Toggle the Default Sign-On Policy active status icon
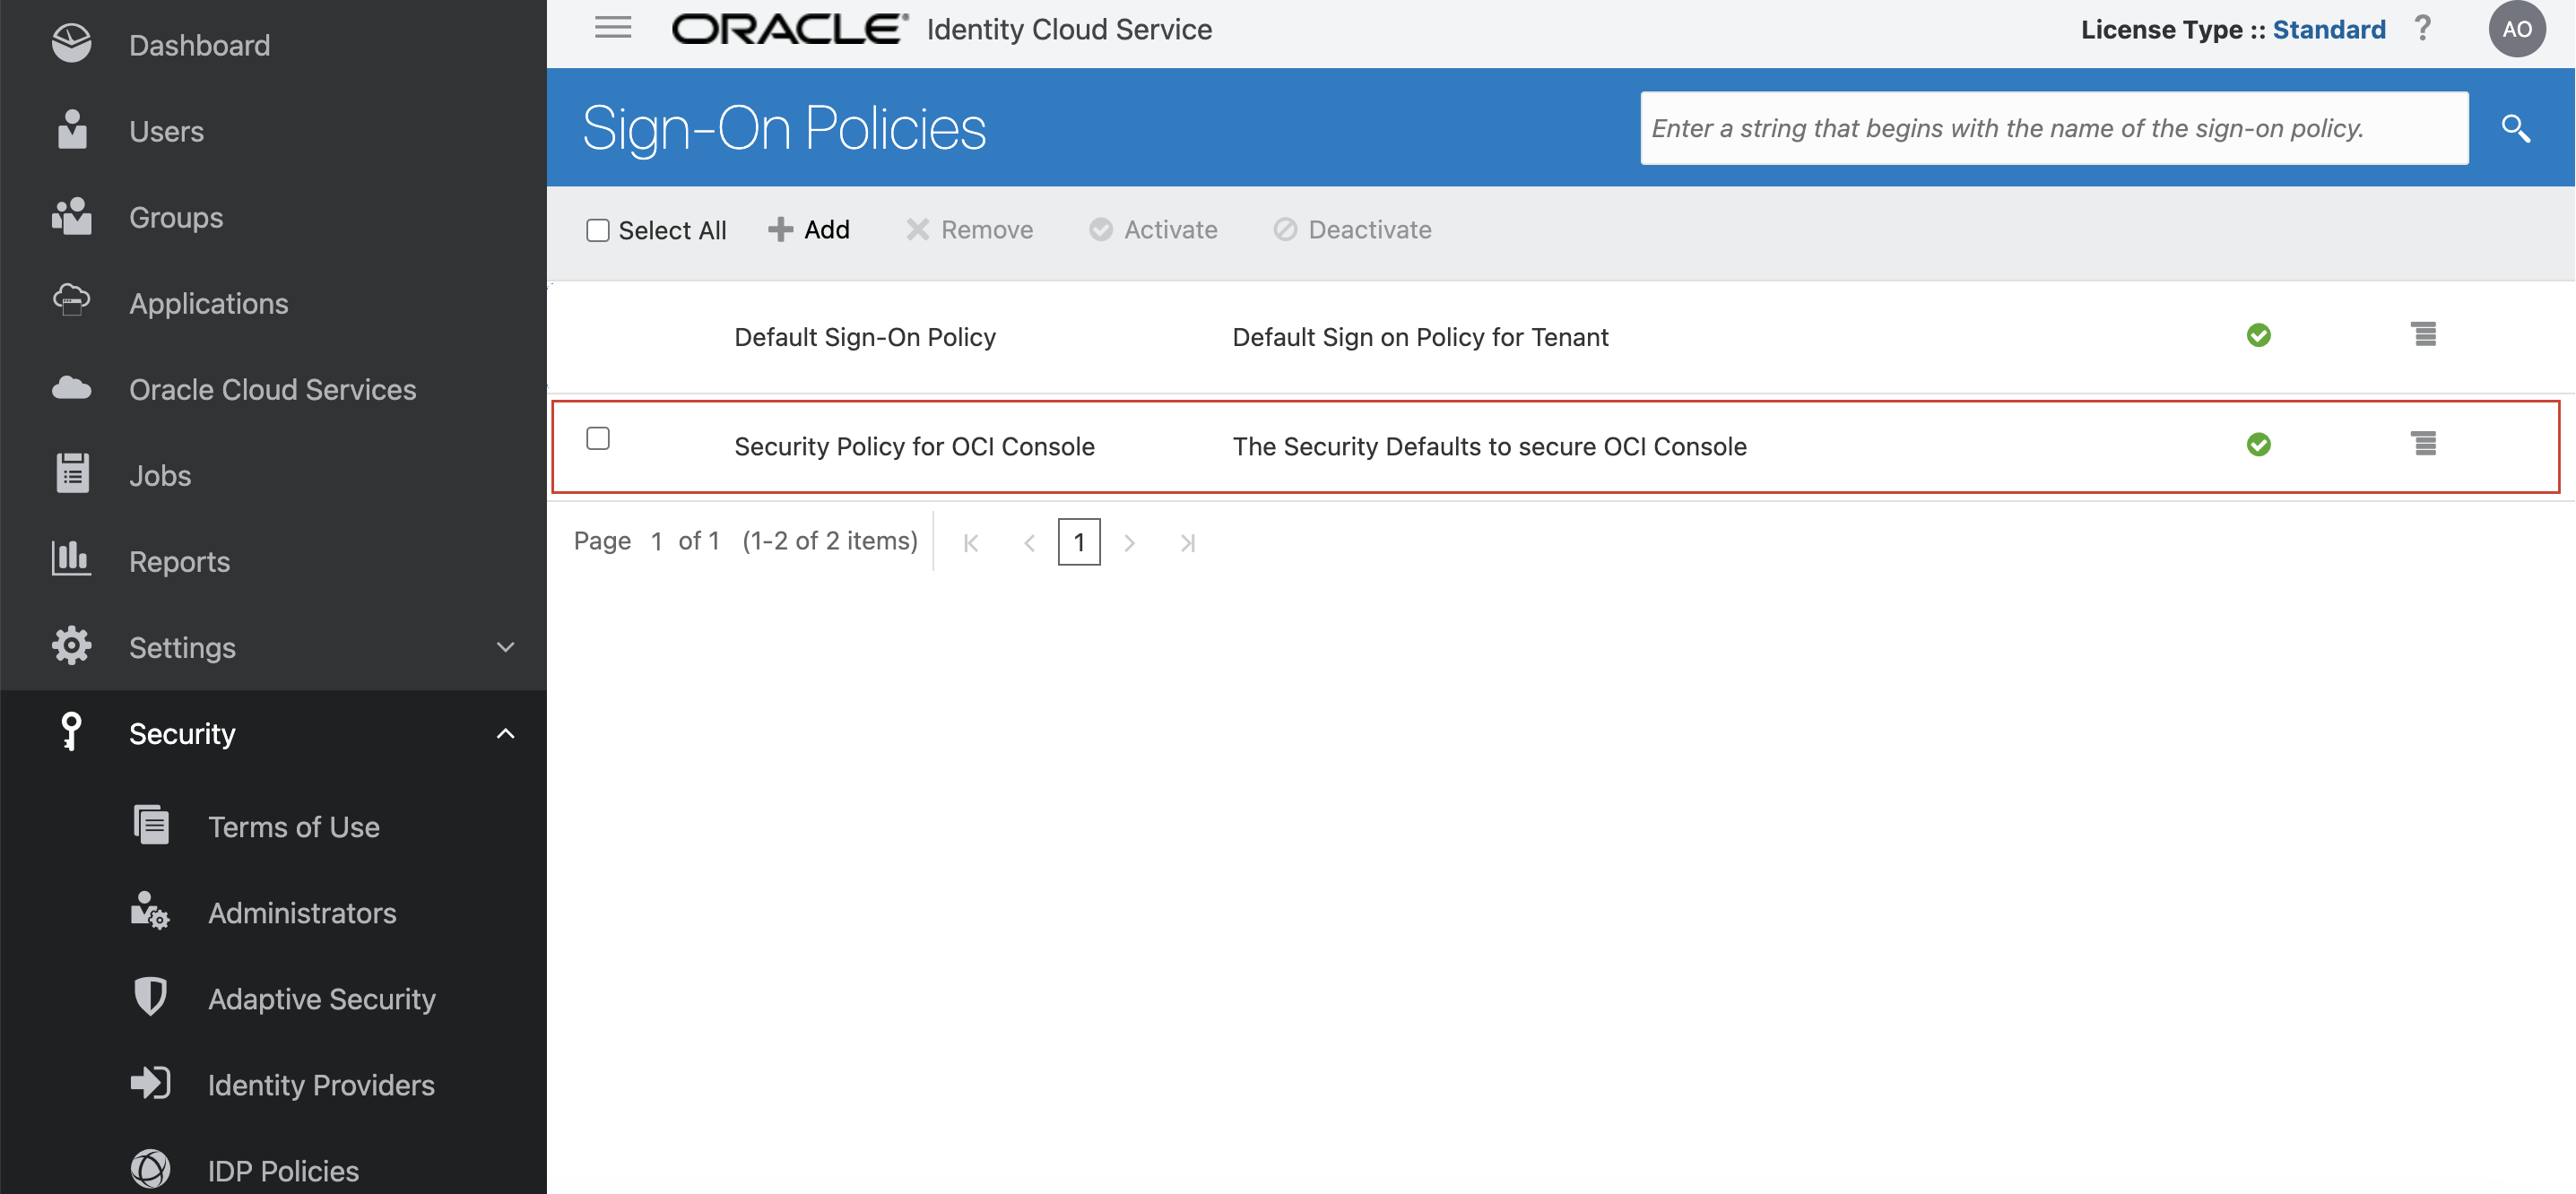Image resolution: width=2576 pixels, height=1194 pixels. 2260,336
